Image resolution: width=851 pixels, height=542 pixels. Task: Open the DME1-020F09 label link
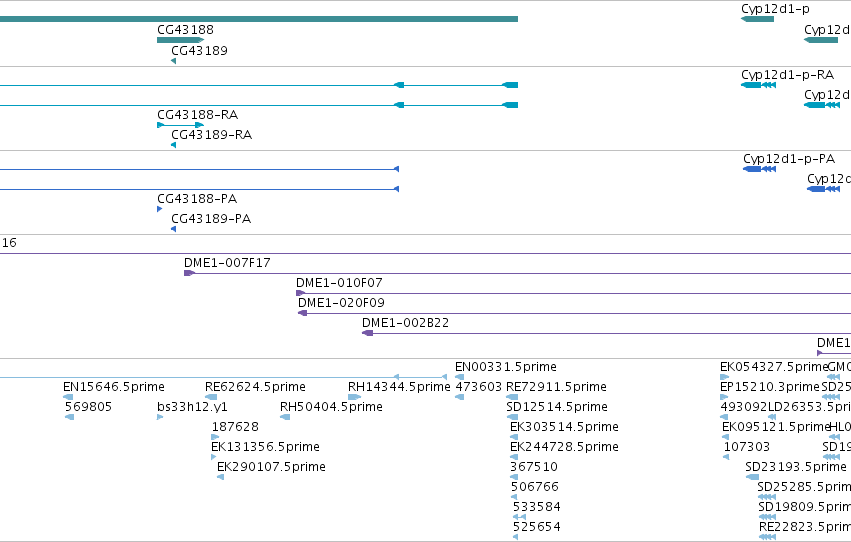(341, 303)
